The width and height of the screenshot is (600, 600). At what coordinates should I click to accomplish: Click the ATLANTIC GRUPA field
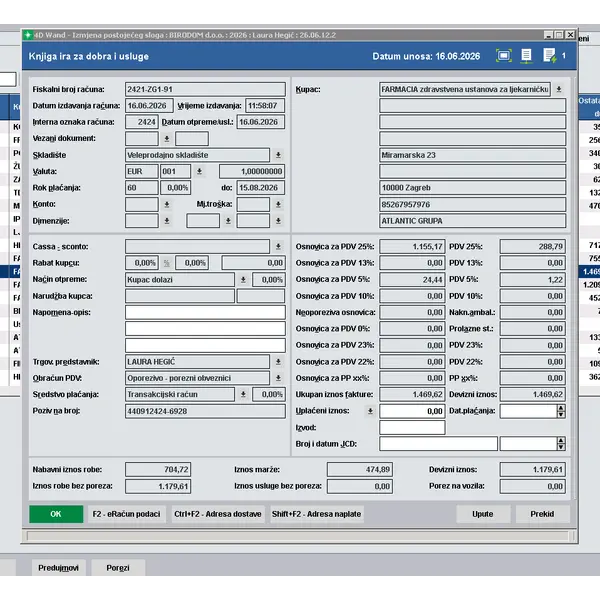pyautogui.click(x=473, y=221)
